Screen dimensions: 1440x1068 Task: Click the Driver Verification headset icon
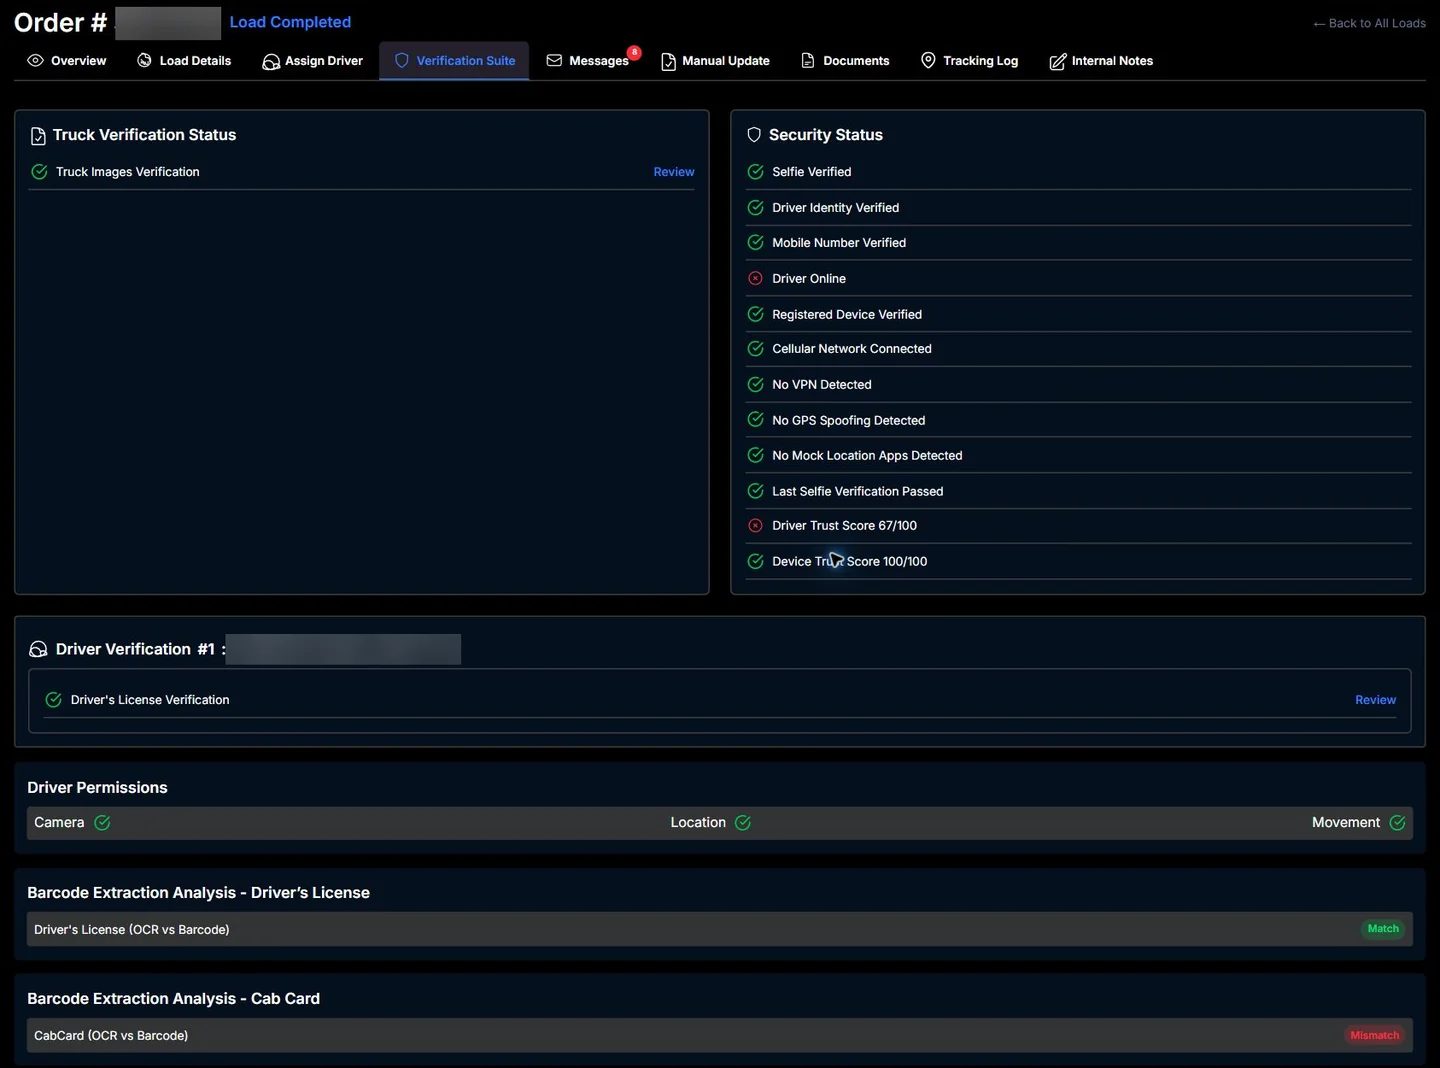[x=38, y=650]
